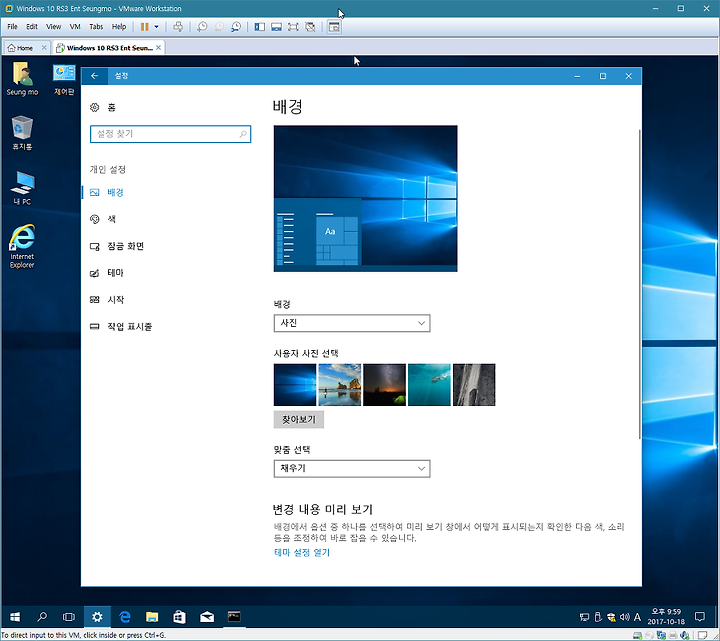Open Mail from the taskbar
Screen dimensions: 720x641
(207, 617)
